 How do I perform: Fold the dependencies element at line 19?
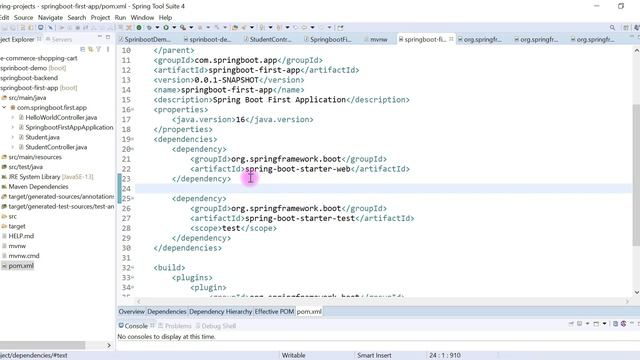coord(133,140)
